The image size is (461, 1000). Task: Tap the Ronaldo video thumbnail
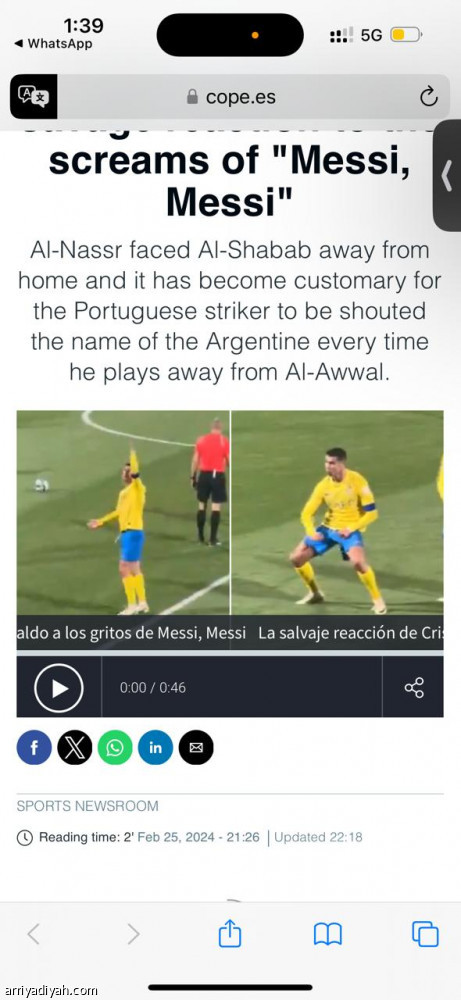230,512
